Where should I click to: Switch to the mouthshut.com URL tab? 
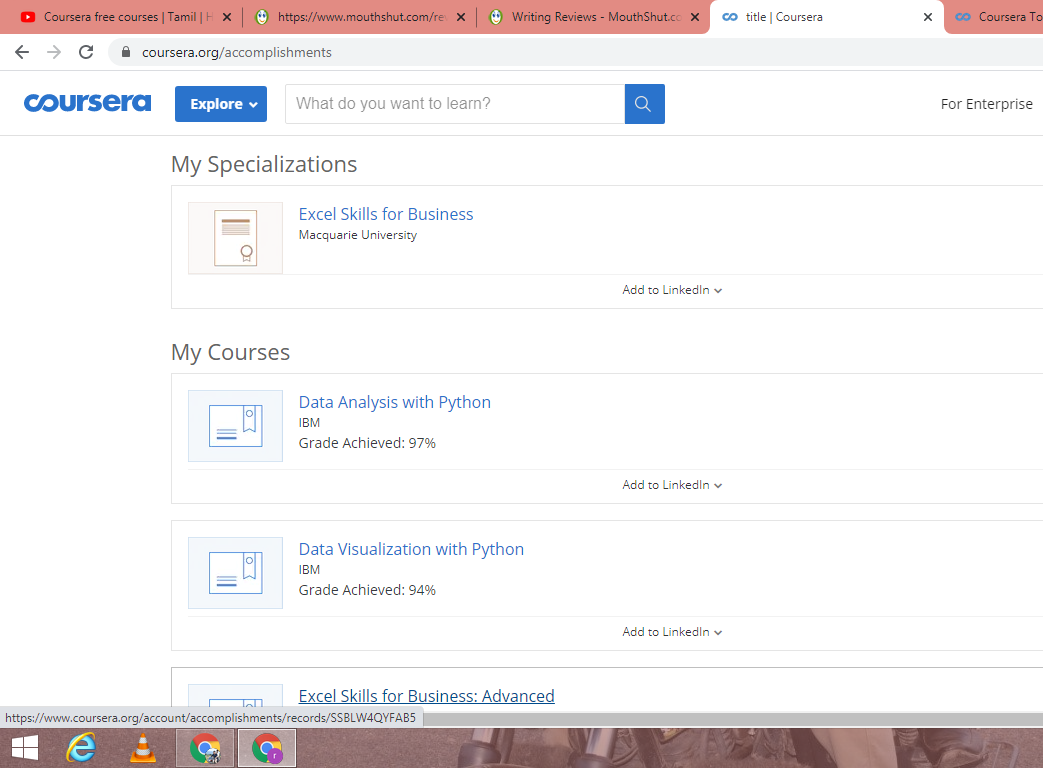point(359,17)
